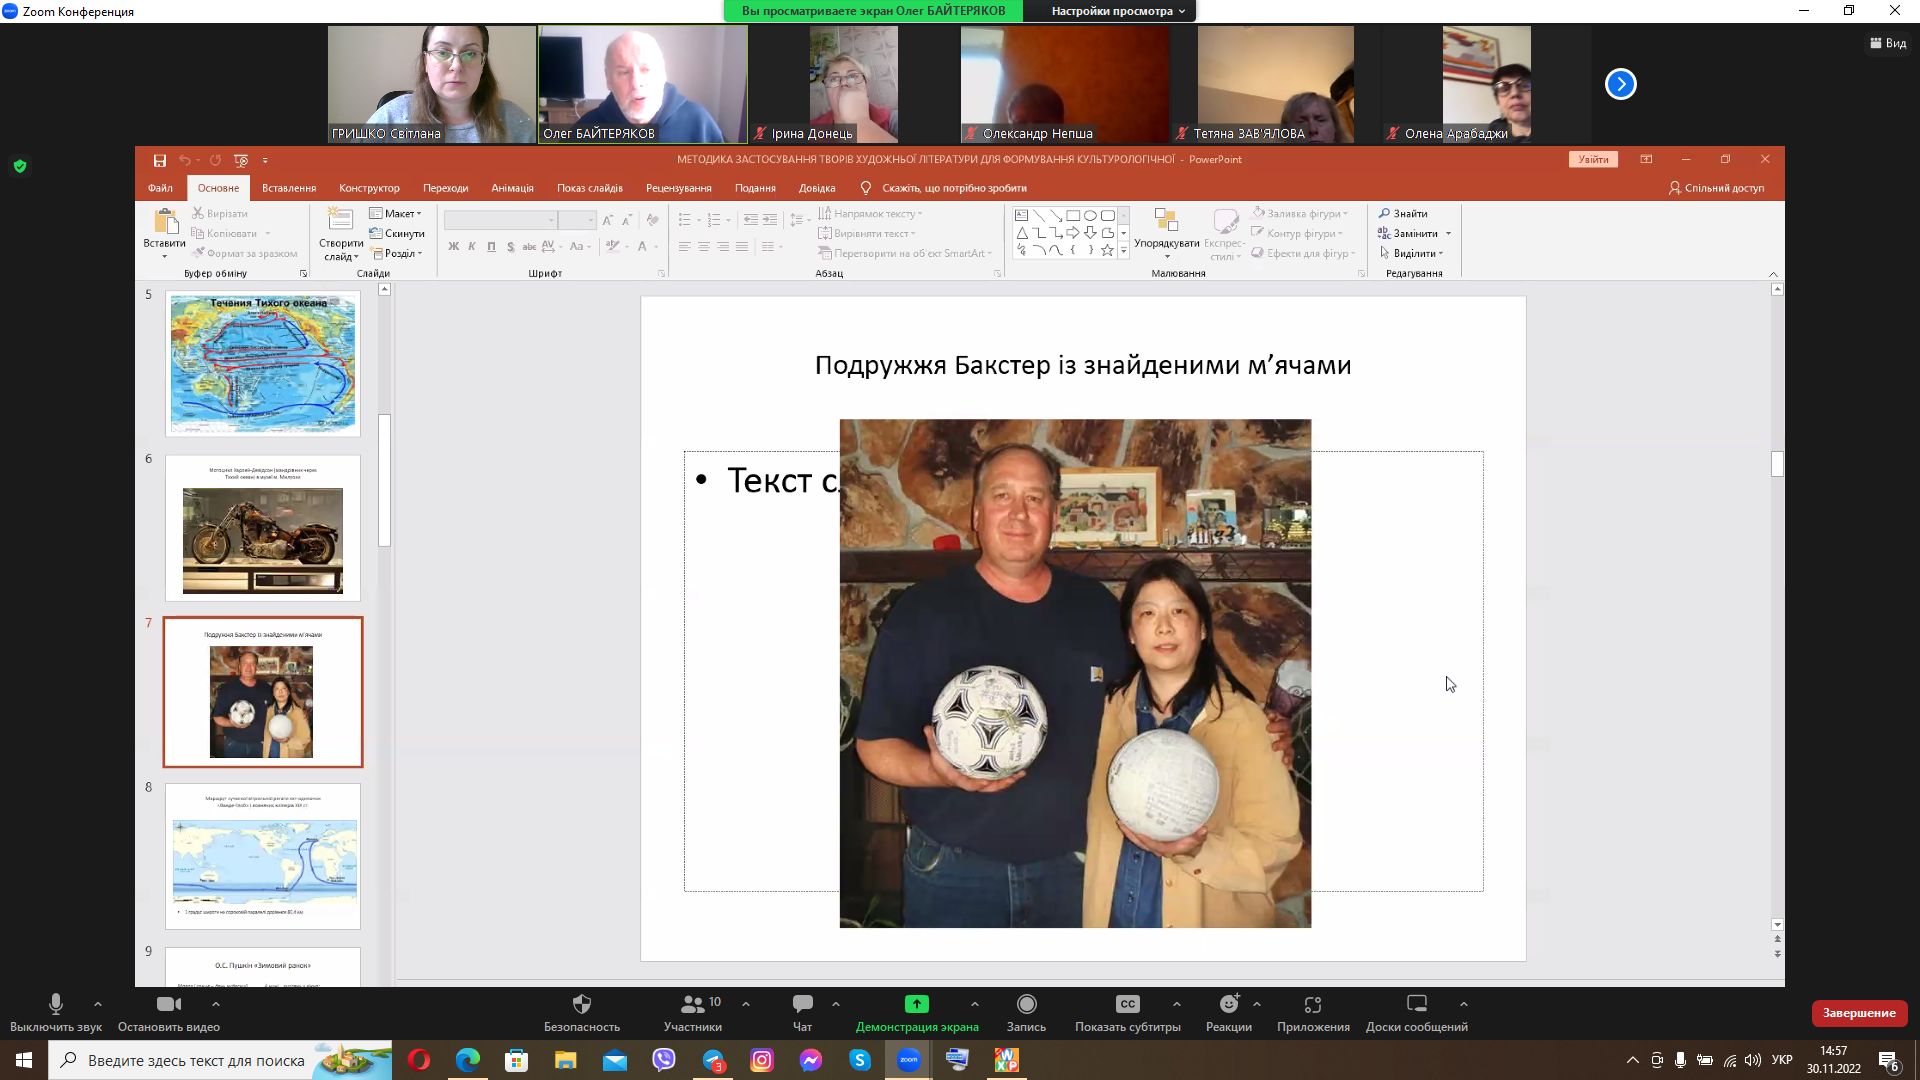The height and width of the screenshot is (1080, 1920).
Task: Stop video with camera icon
Action: pos(168,1004)
